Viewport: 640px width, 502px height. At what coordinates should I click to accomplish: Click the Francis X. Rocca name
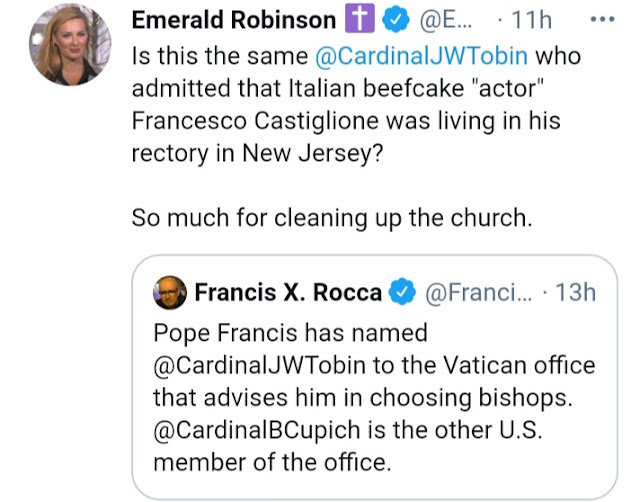coord(288,293)
